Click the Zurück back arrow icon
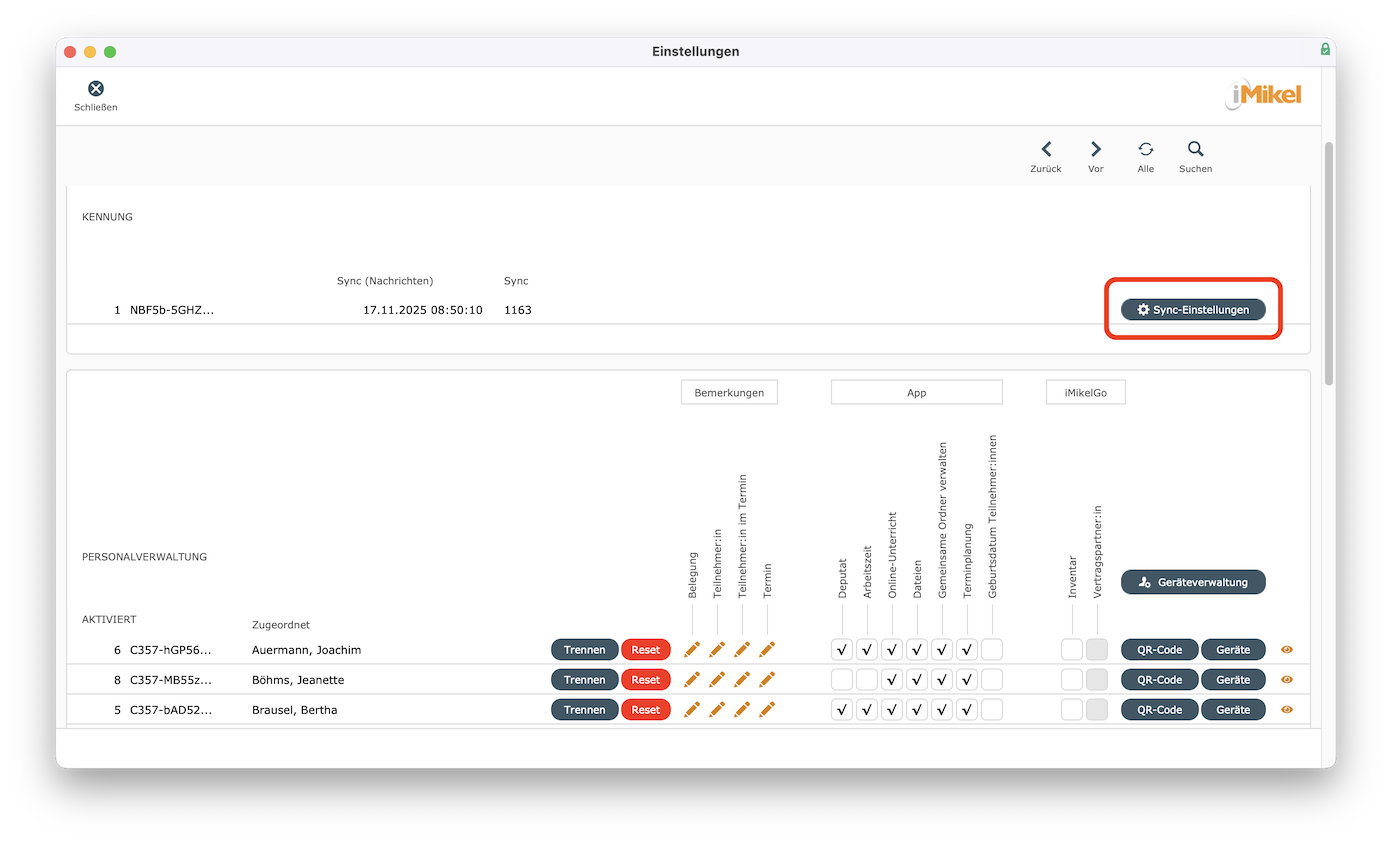Image resolution: width=1392 pixels, height=842 pixels. point(1046,150)
